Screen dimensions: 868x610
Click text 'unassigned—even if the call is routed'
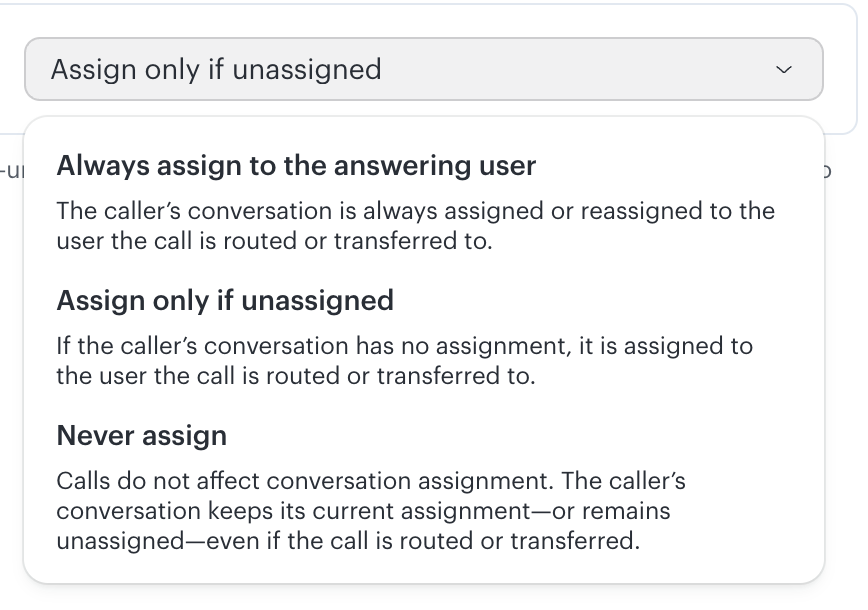click(347, 542)
